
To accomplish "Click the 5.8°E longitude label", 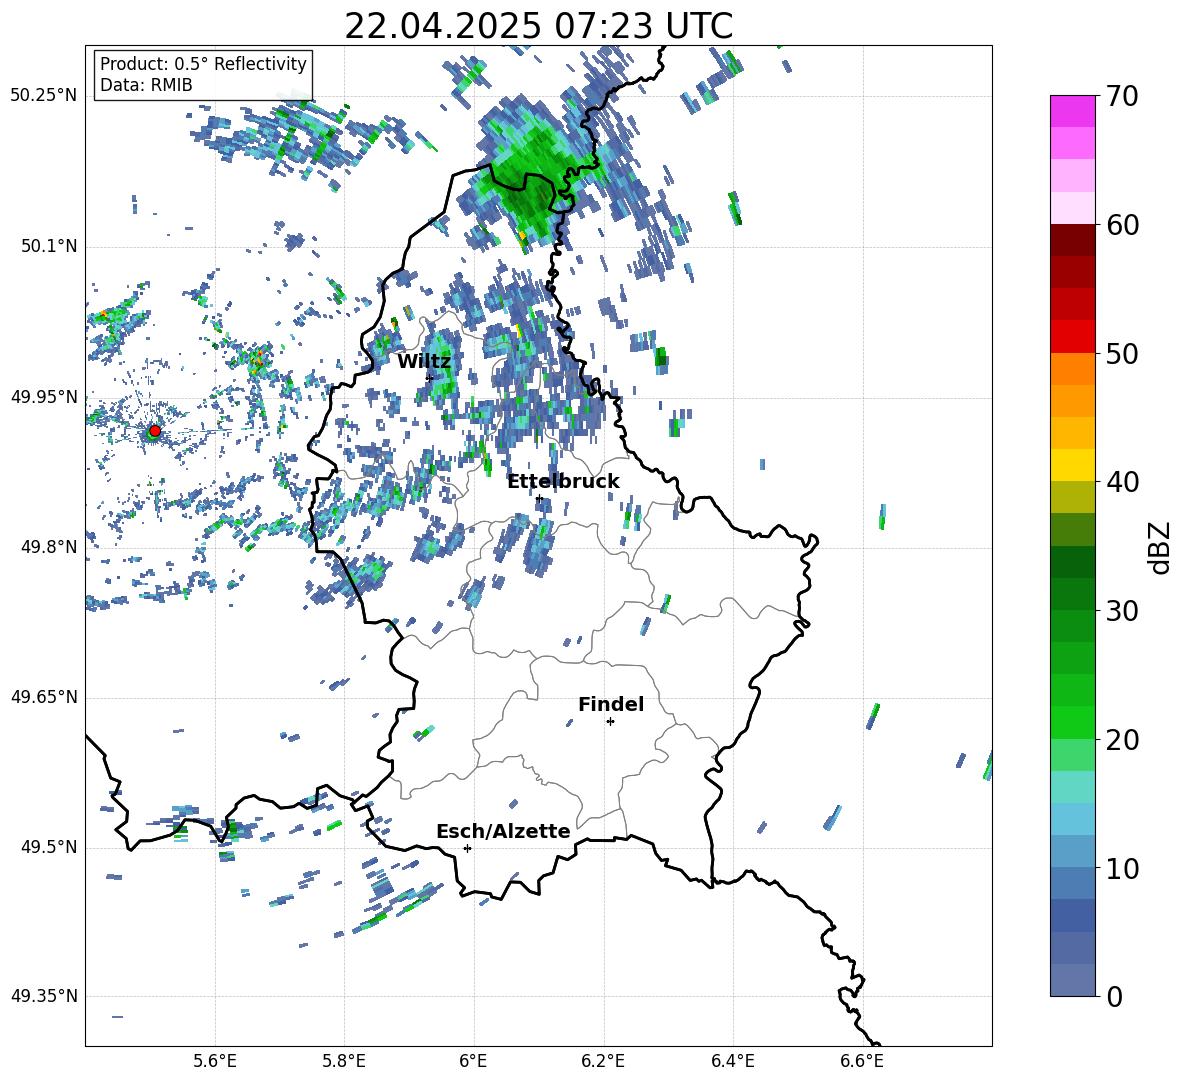I will [344, 1061].
